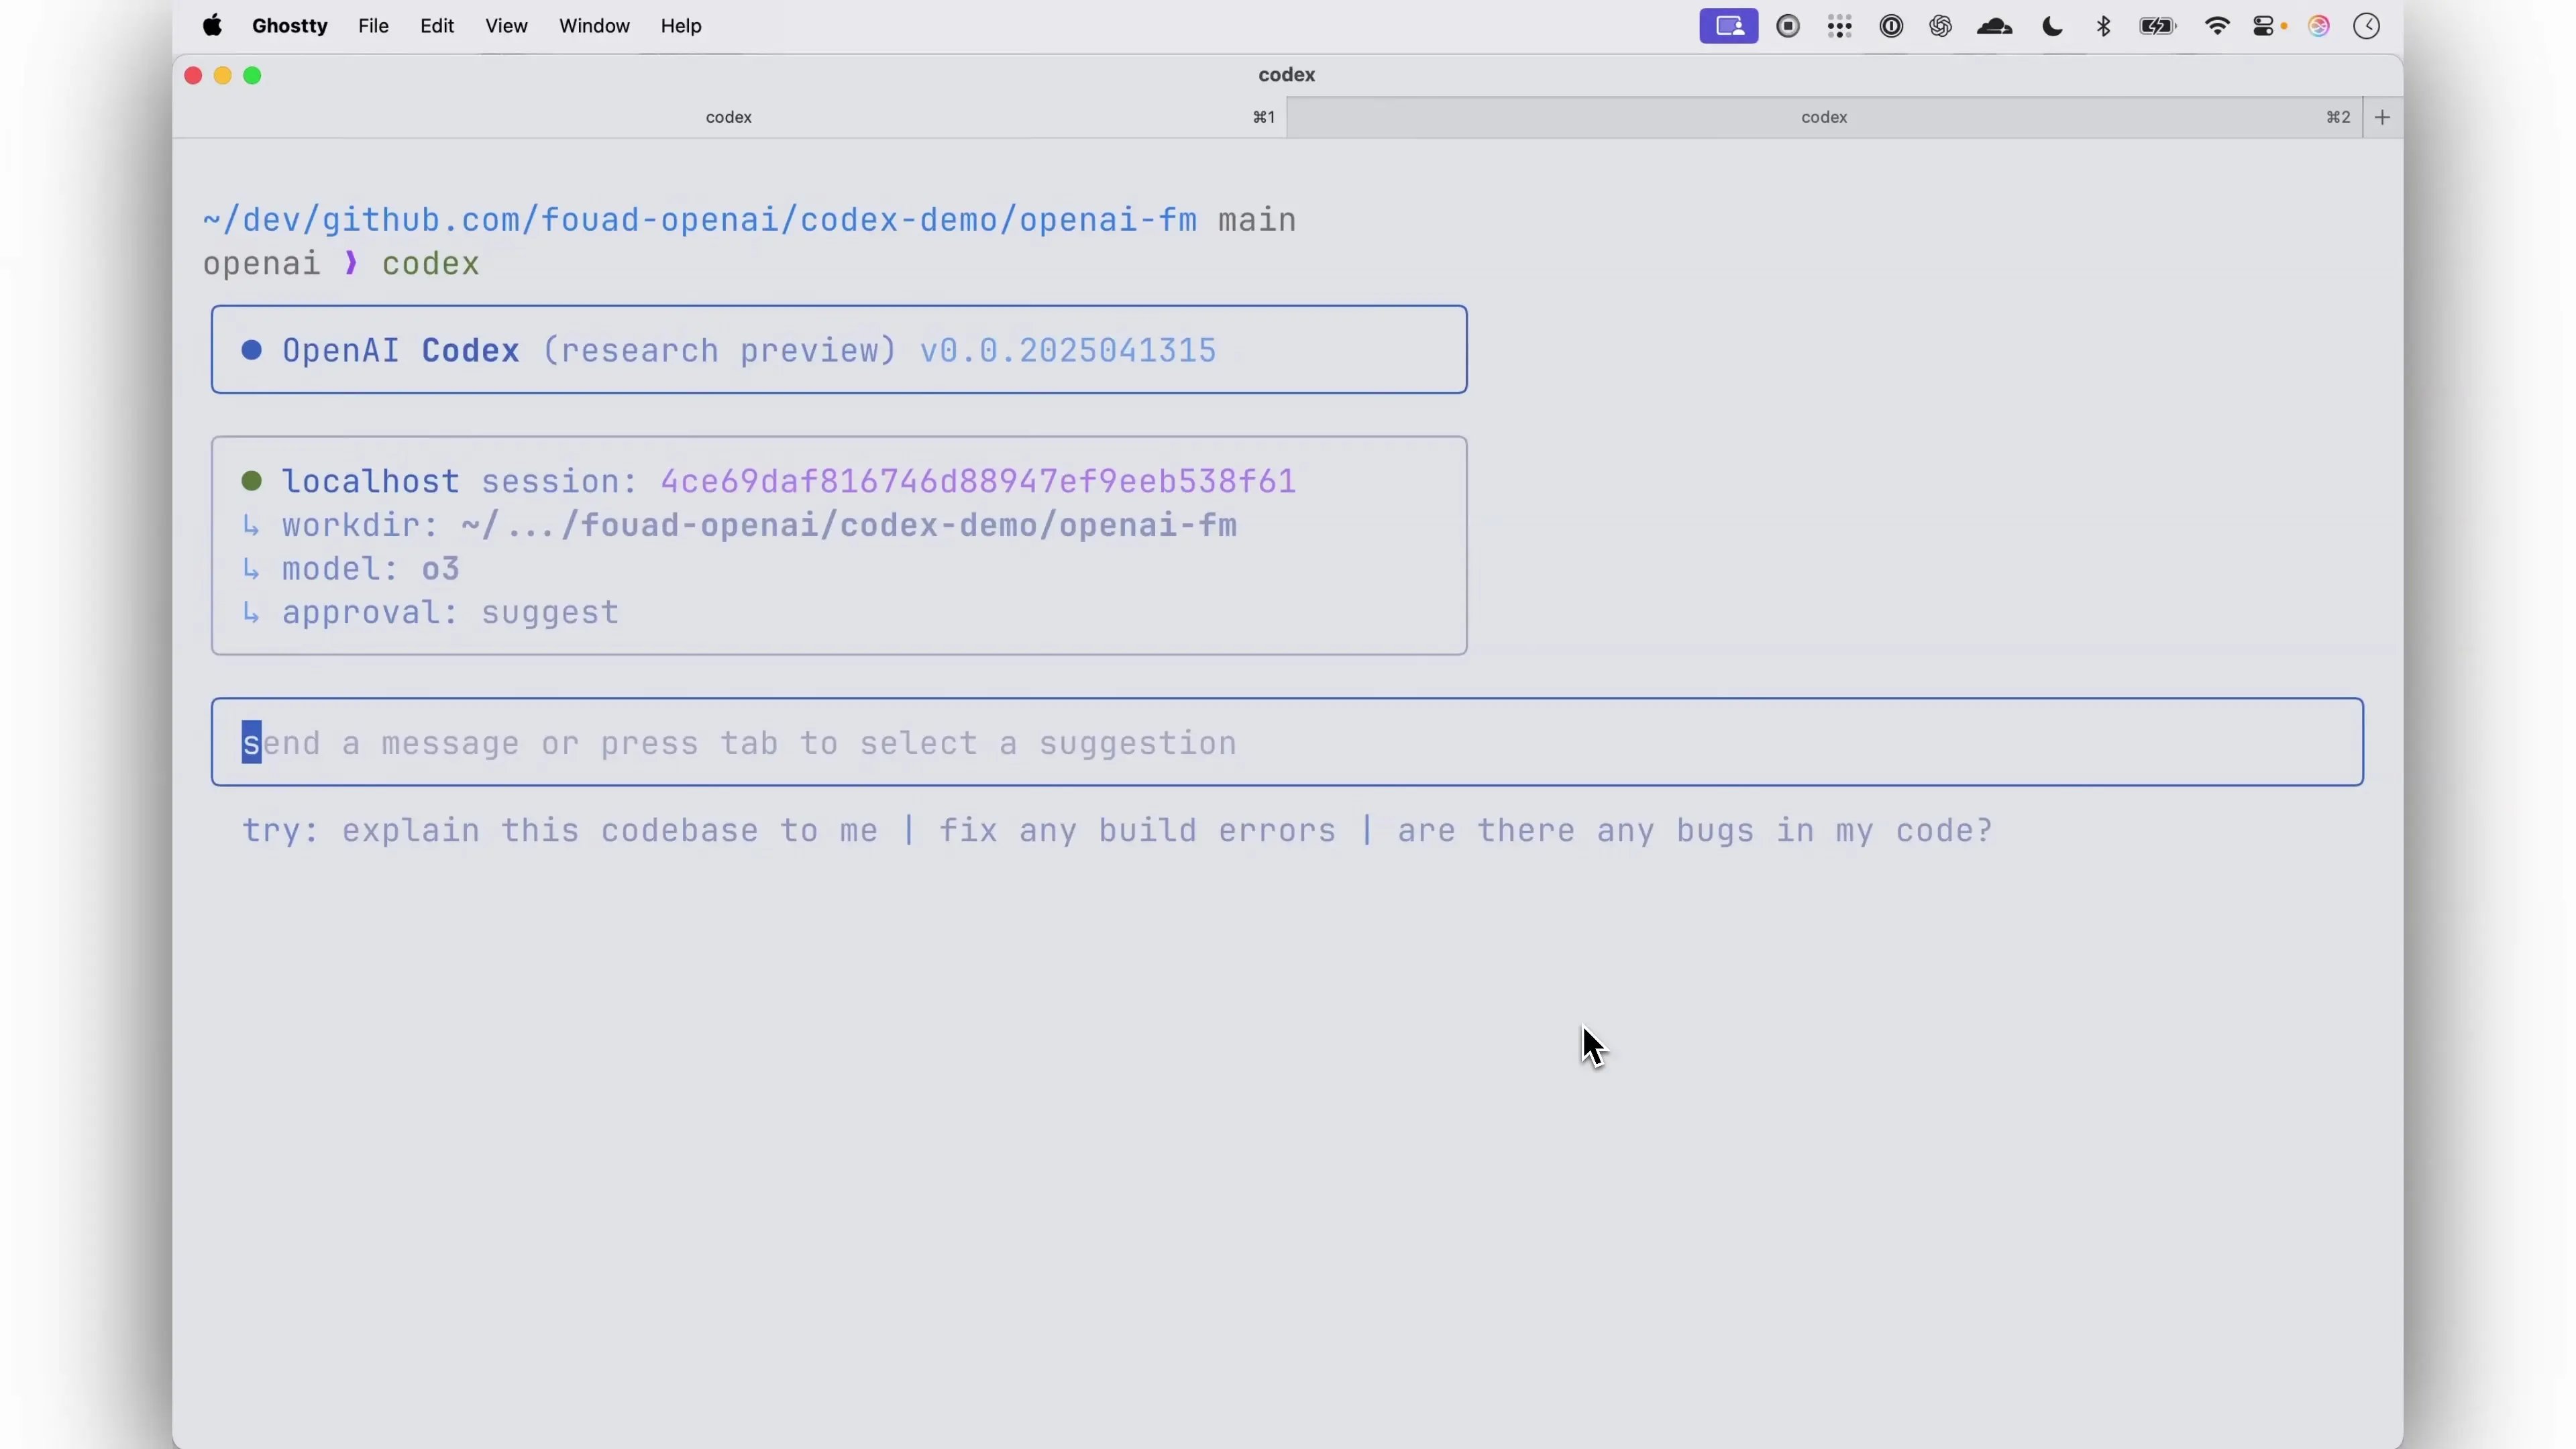The width and height of the screenshot is (2576, 1449).
Task: Open the 1Password menu bar icon
Action: click(1891, 26)
